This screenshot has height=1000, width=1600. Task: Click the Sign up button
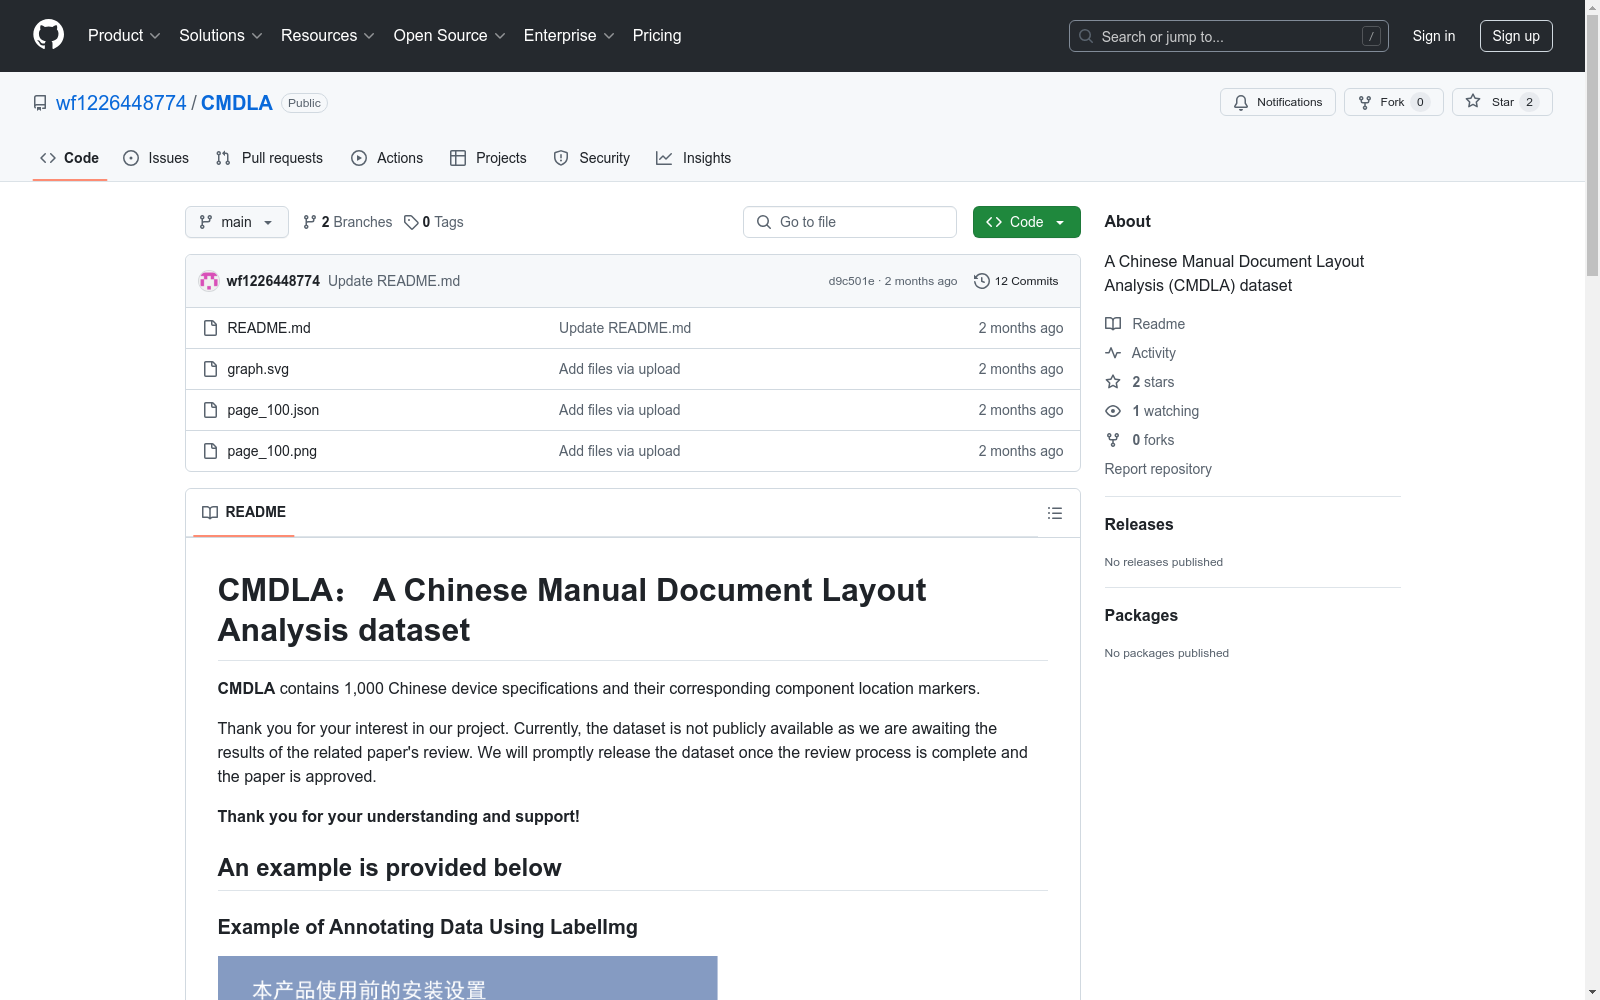[x=1516, y=36]
